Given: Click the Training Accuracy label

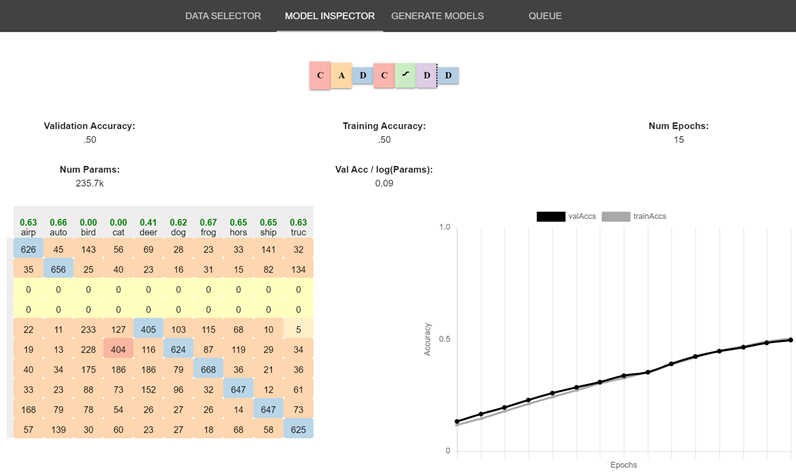Looking at the screenshot, I should (x=384, y=126).
